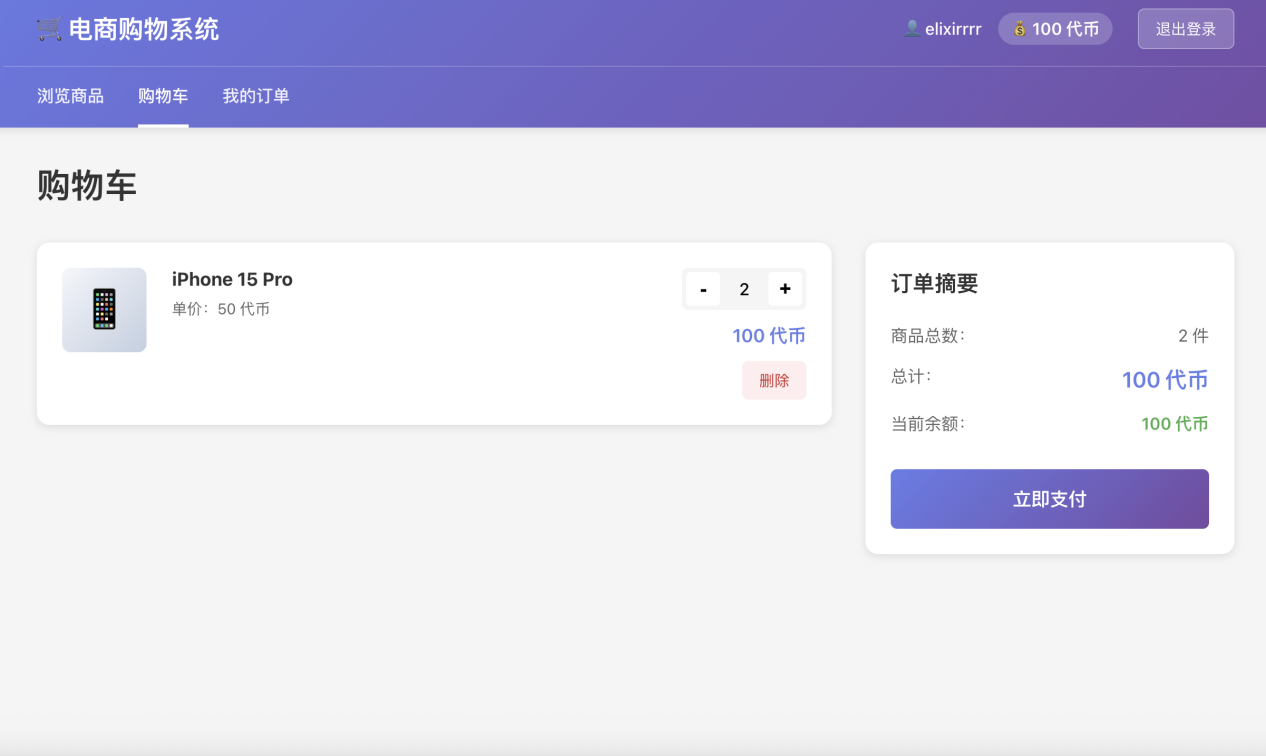
Task: Click the 订单摘要 heading
Action: (934, 284)
